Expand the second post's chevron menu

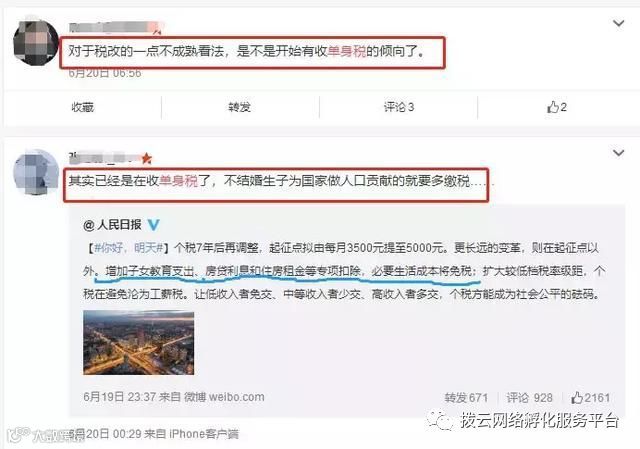[x=619, y=153]
